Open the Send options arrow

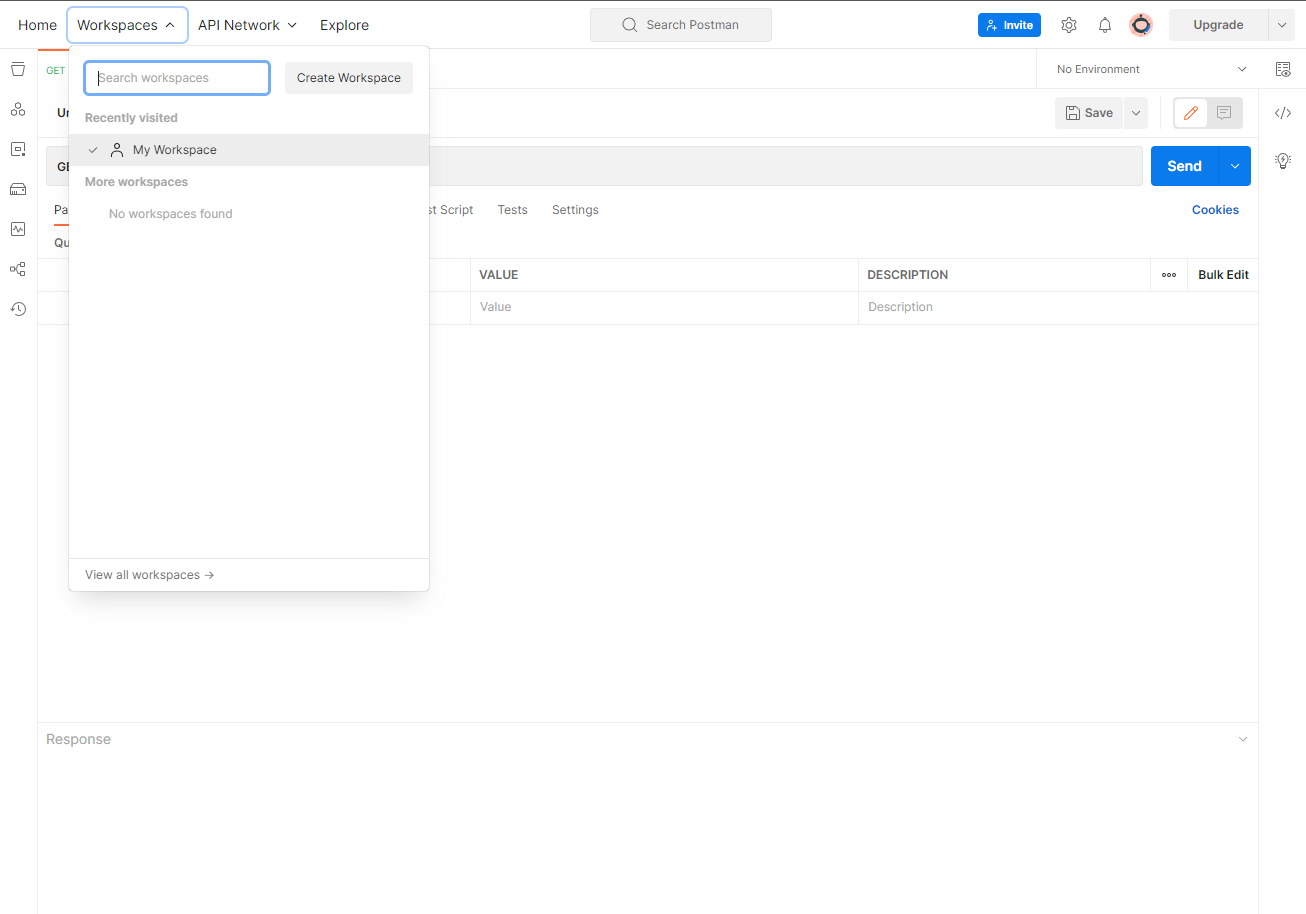1235,166
